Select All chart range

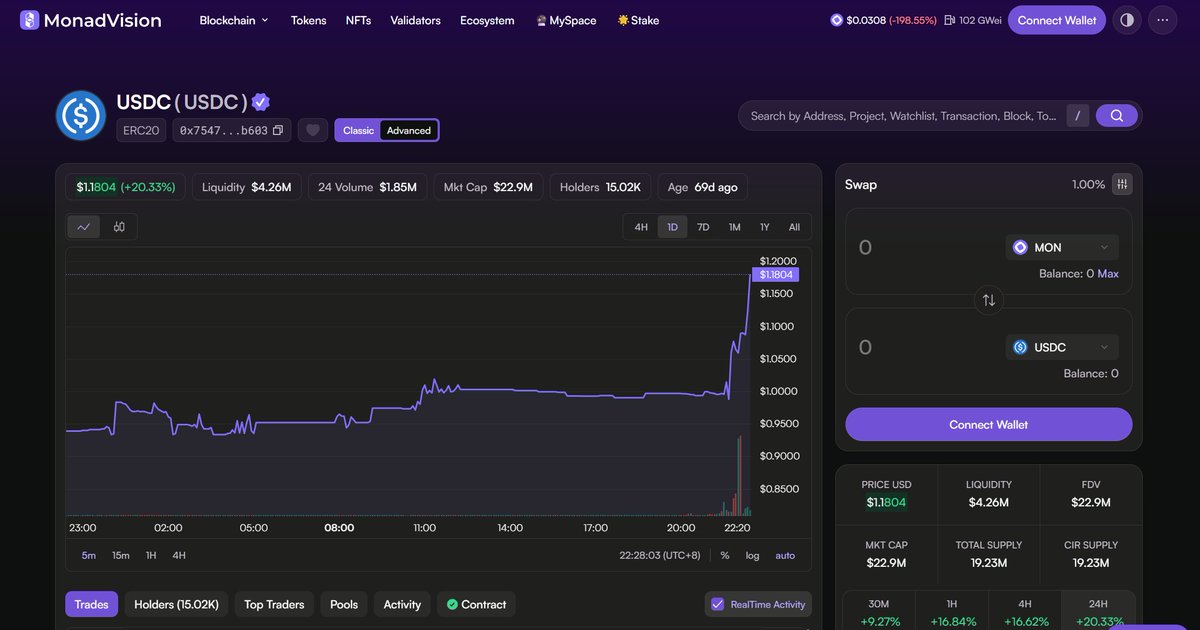[794, 227]
